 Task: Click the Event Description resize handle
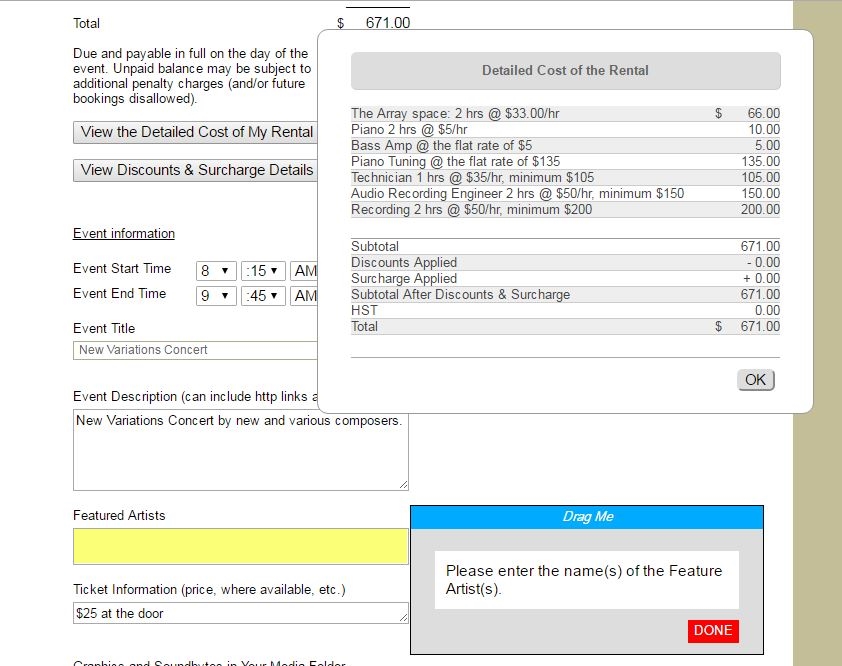(x=404, y=485)
